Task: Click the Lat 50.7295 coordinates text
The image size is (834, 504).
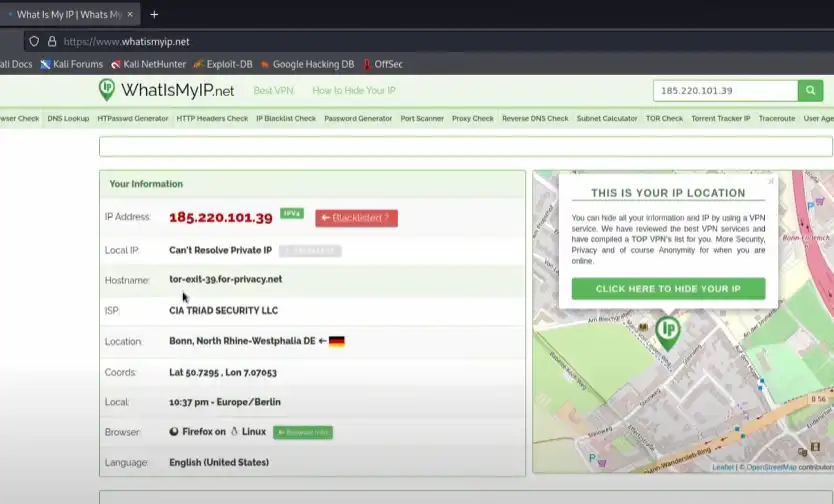Action: point(223,372)
